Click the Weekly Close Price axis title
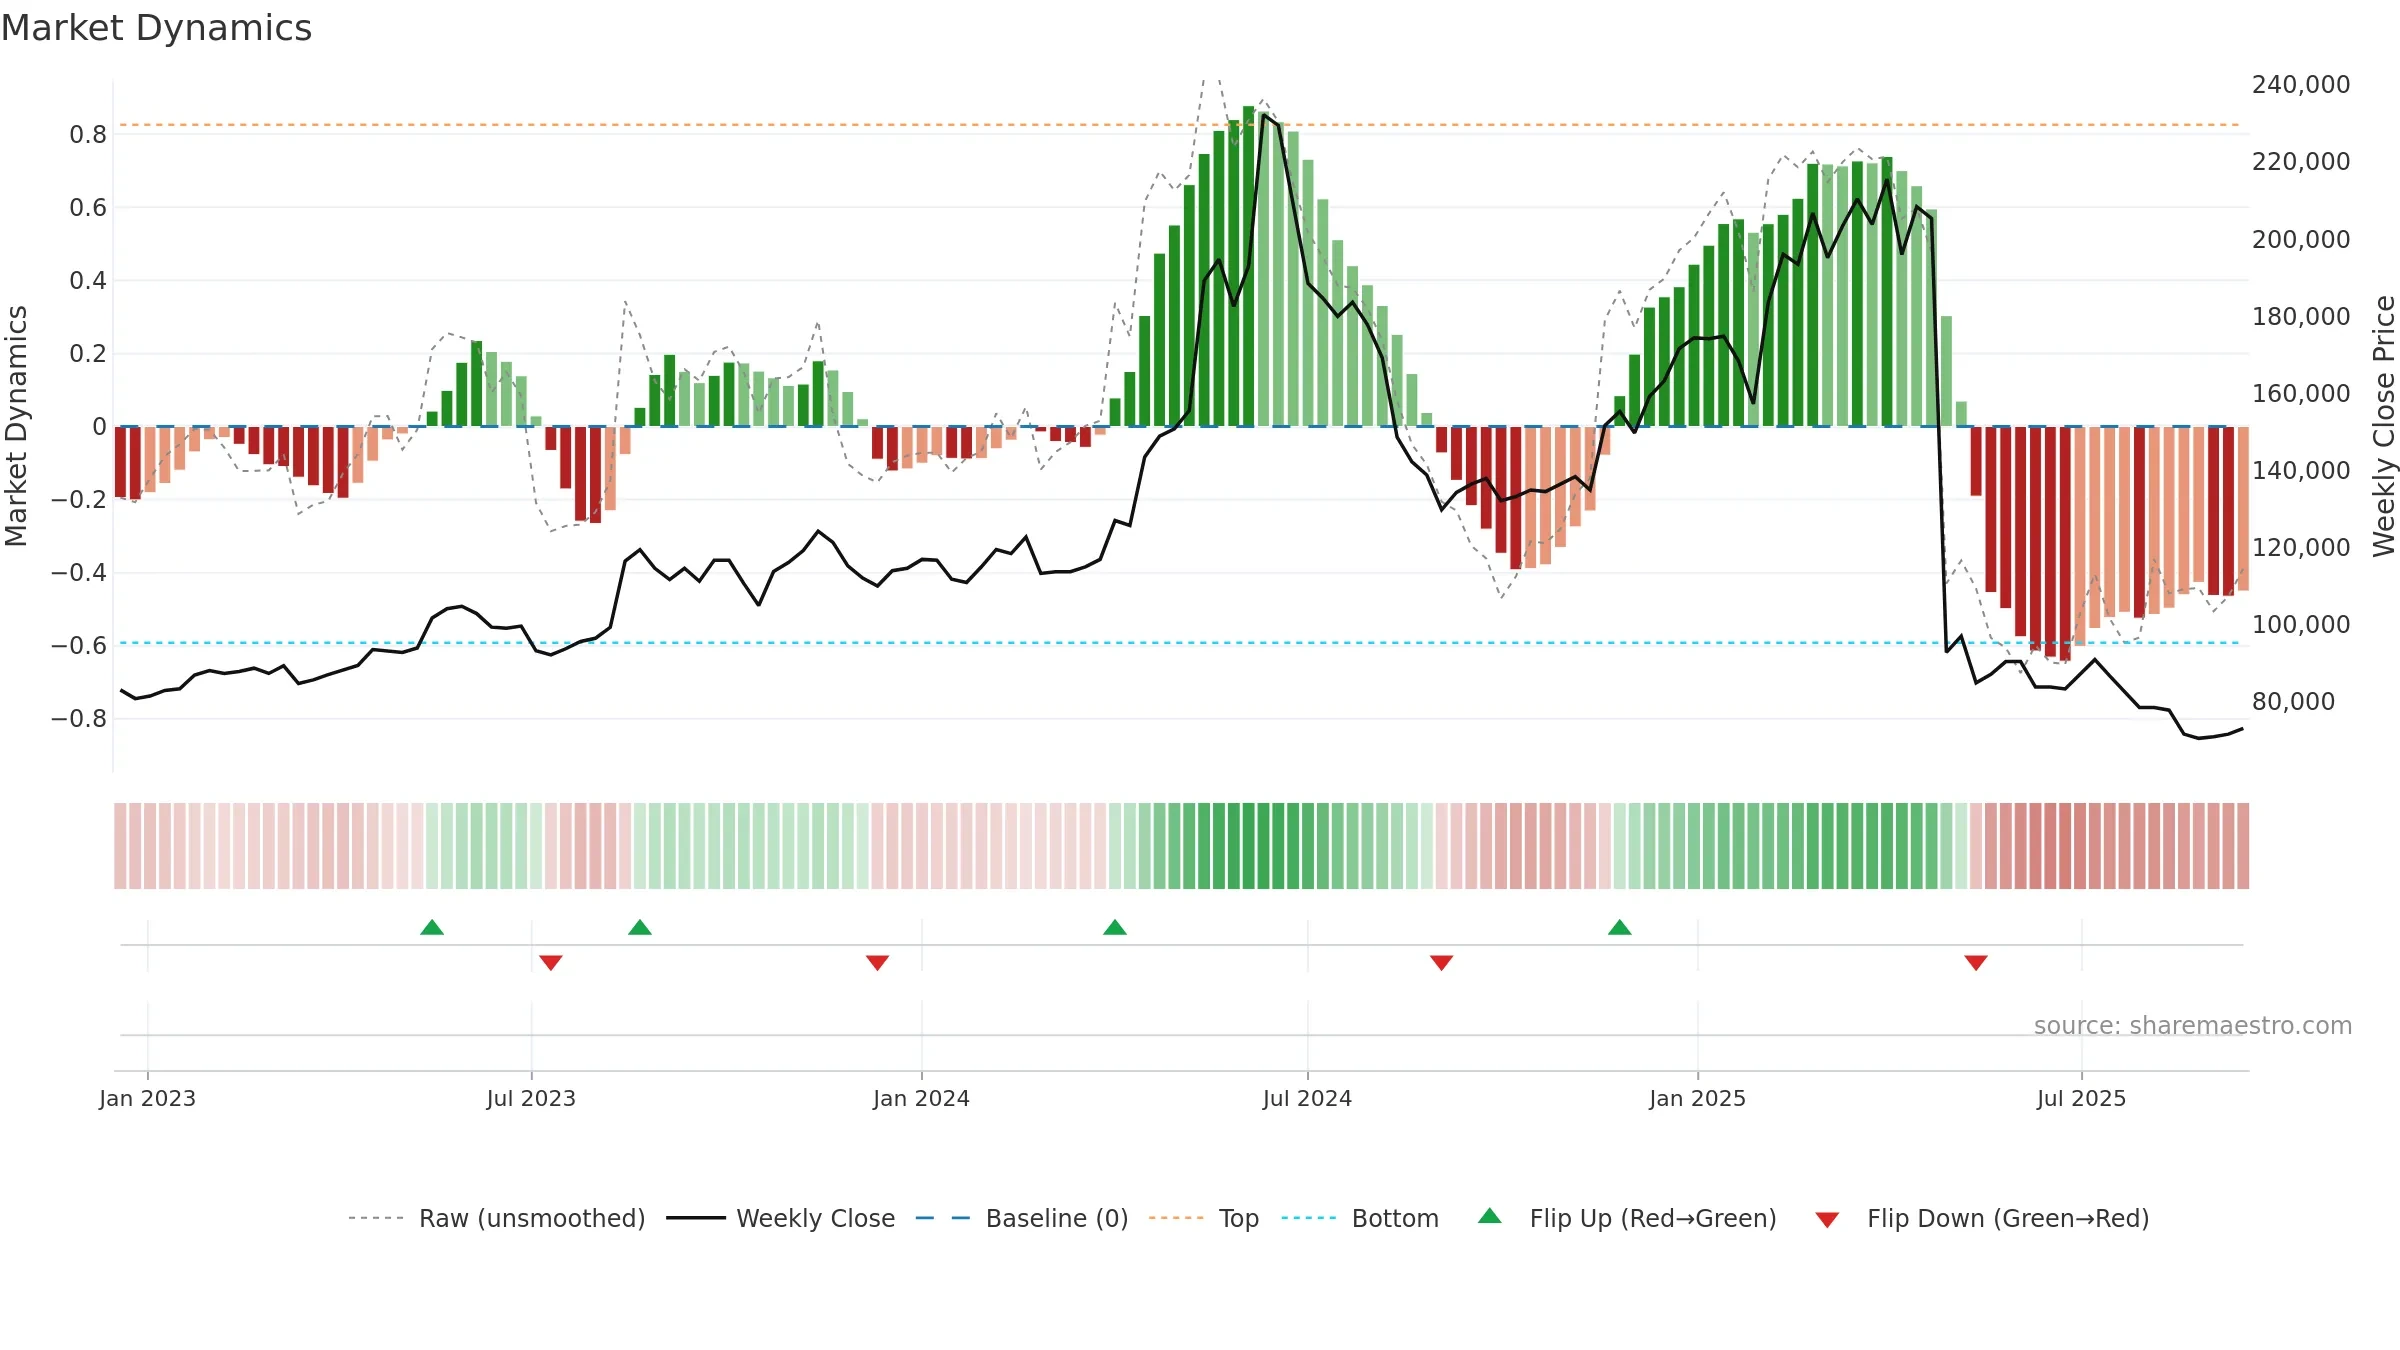Screen dimensions: 2400x1350 2384,426
